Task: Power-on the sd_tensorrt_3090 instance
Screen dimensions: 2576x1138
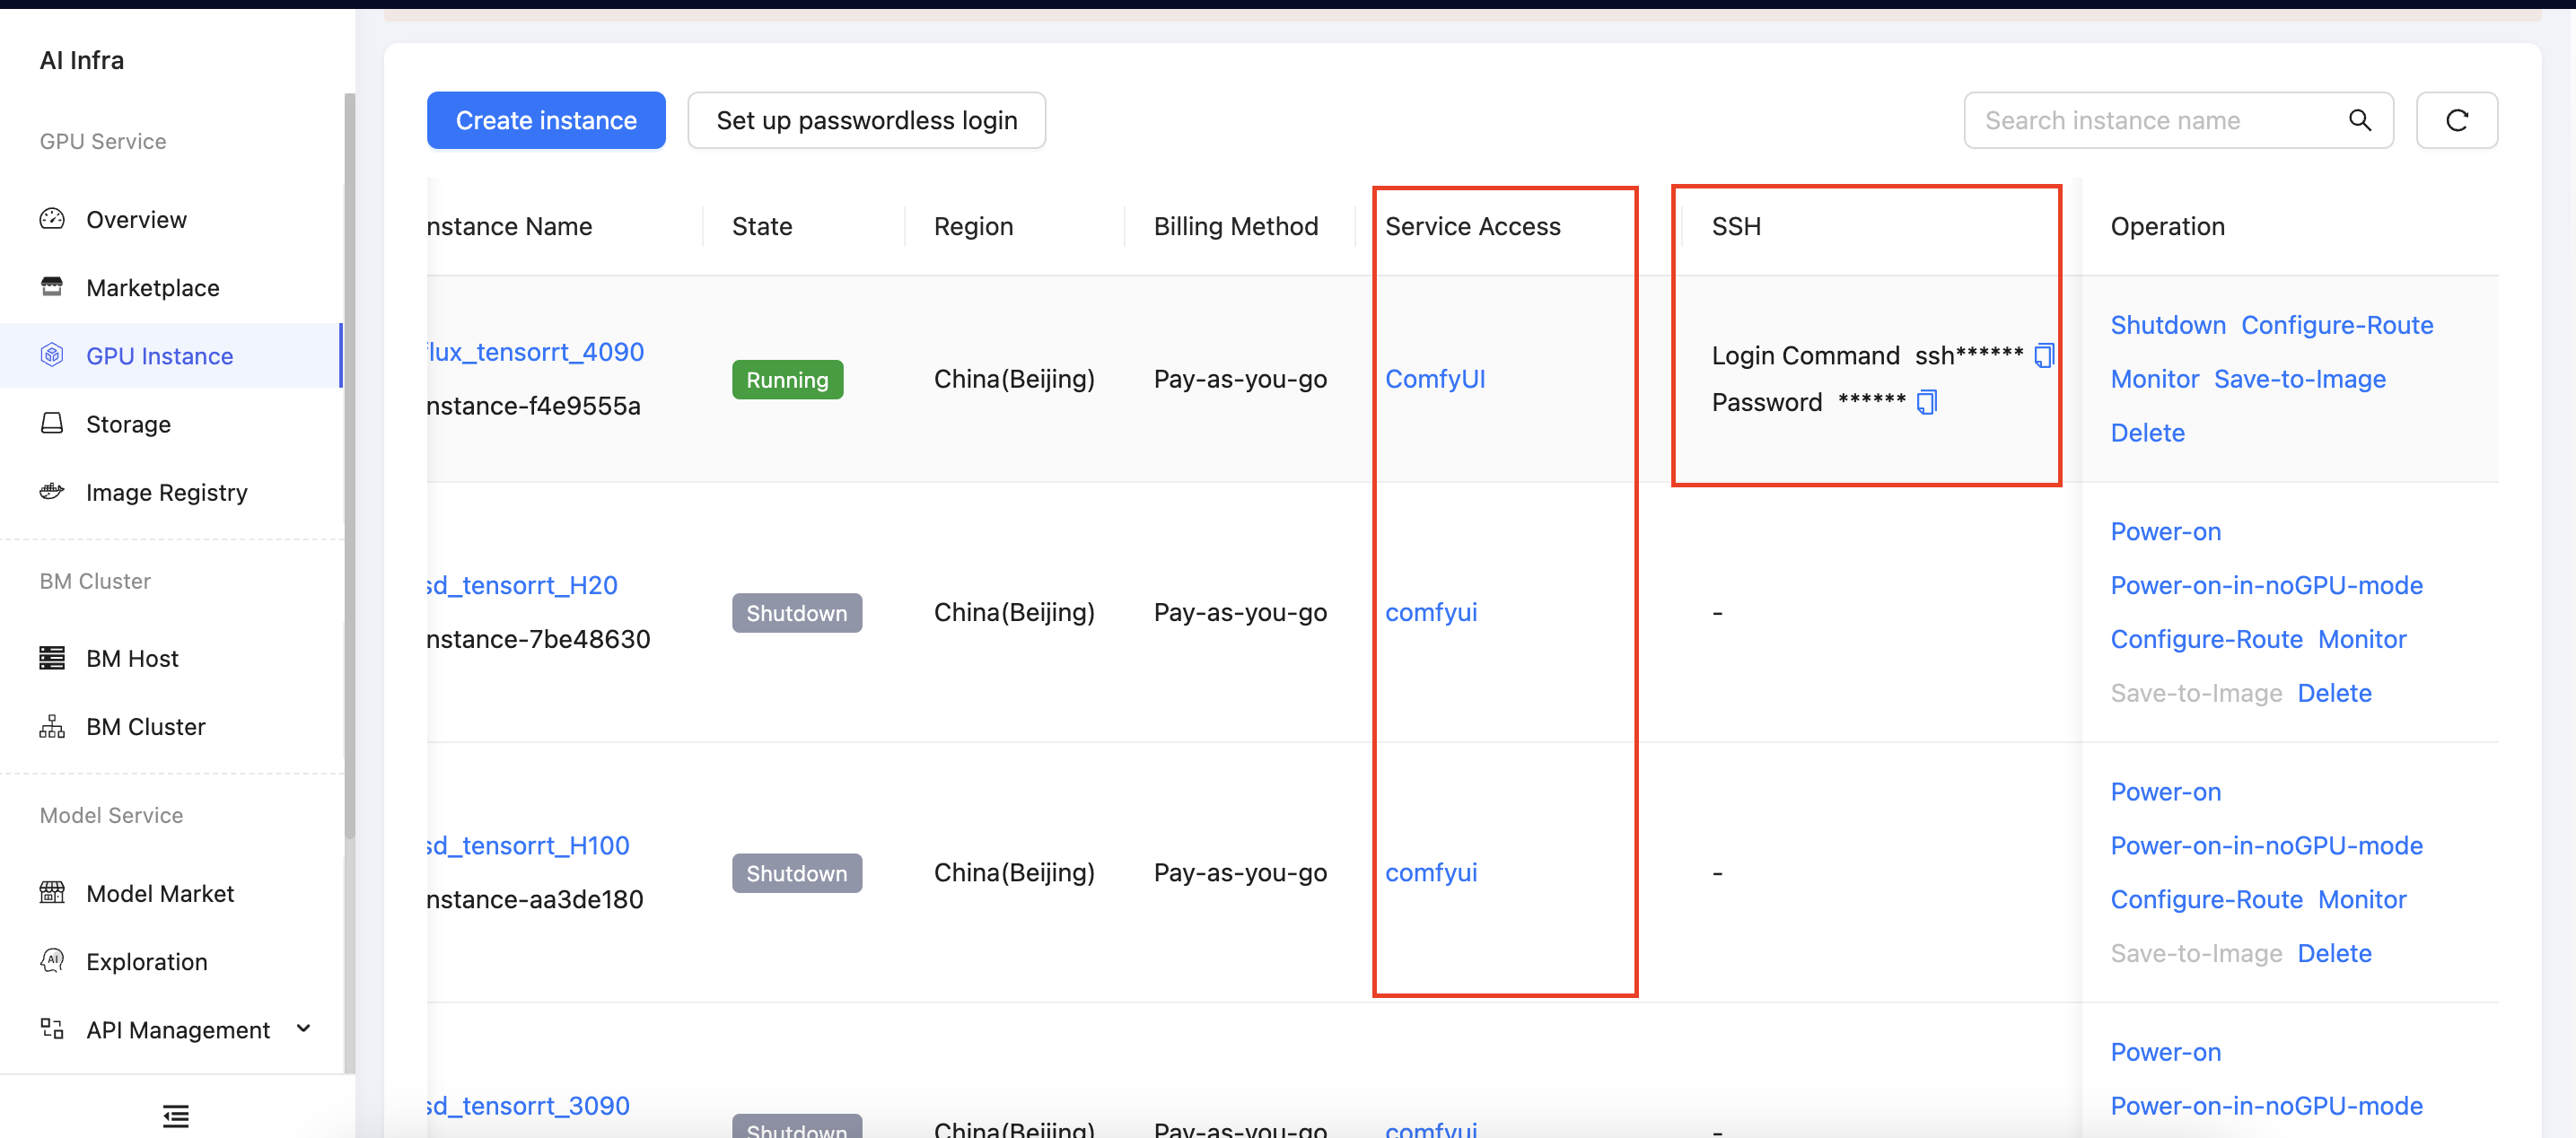Action: point(2166,1051)
